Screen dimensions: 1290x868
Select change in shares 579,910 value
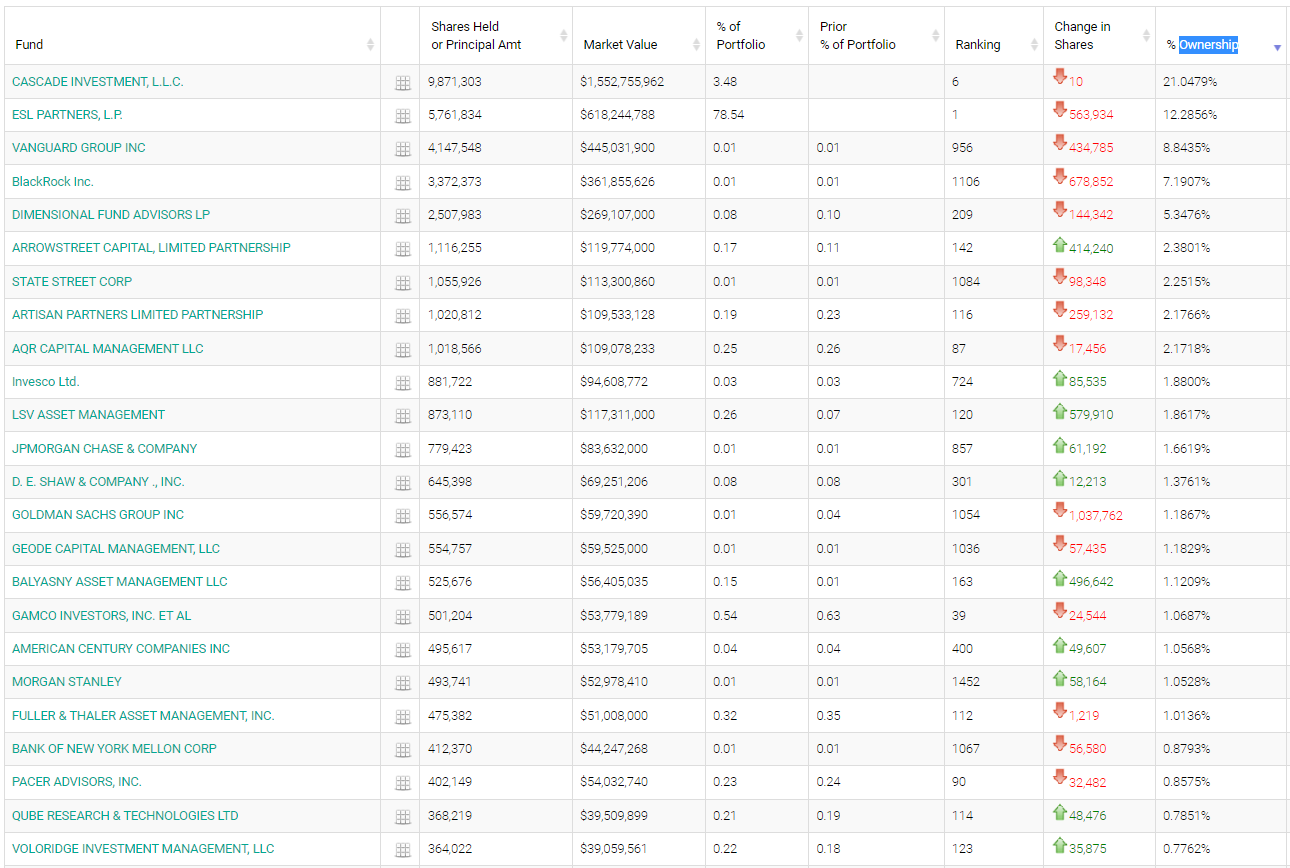click(1091, 415)
